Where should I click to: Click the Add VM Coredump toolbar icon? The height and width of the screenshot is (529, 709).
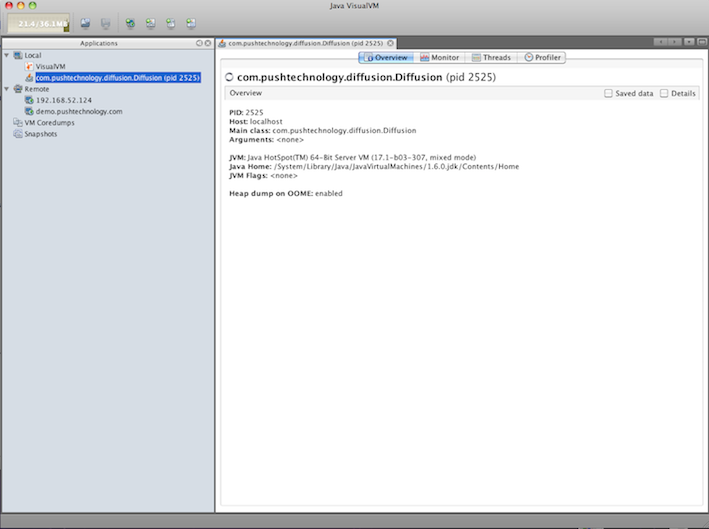[x=170, y=22]
